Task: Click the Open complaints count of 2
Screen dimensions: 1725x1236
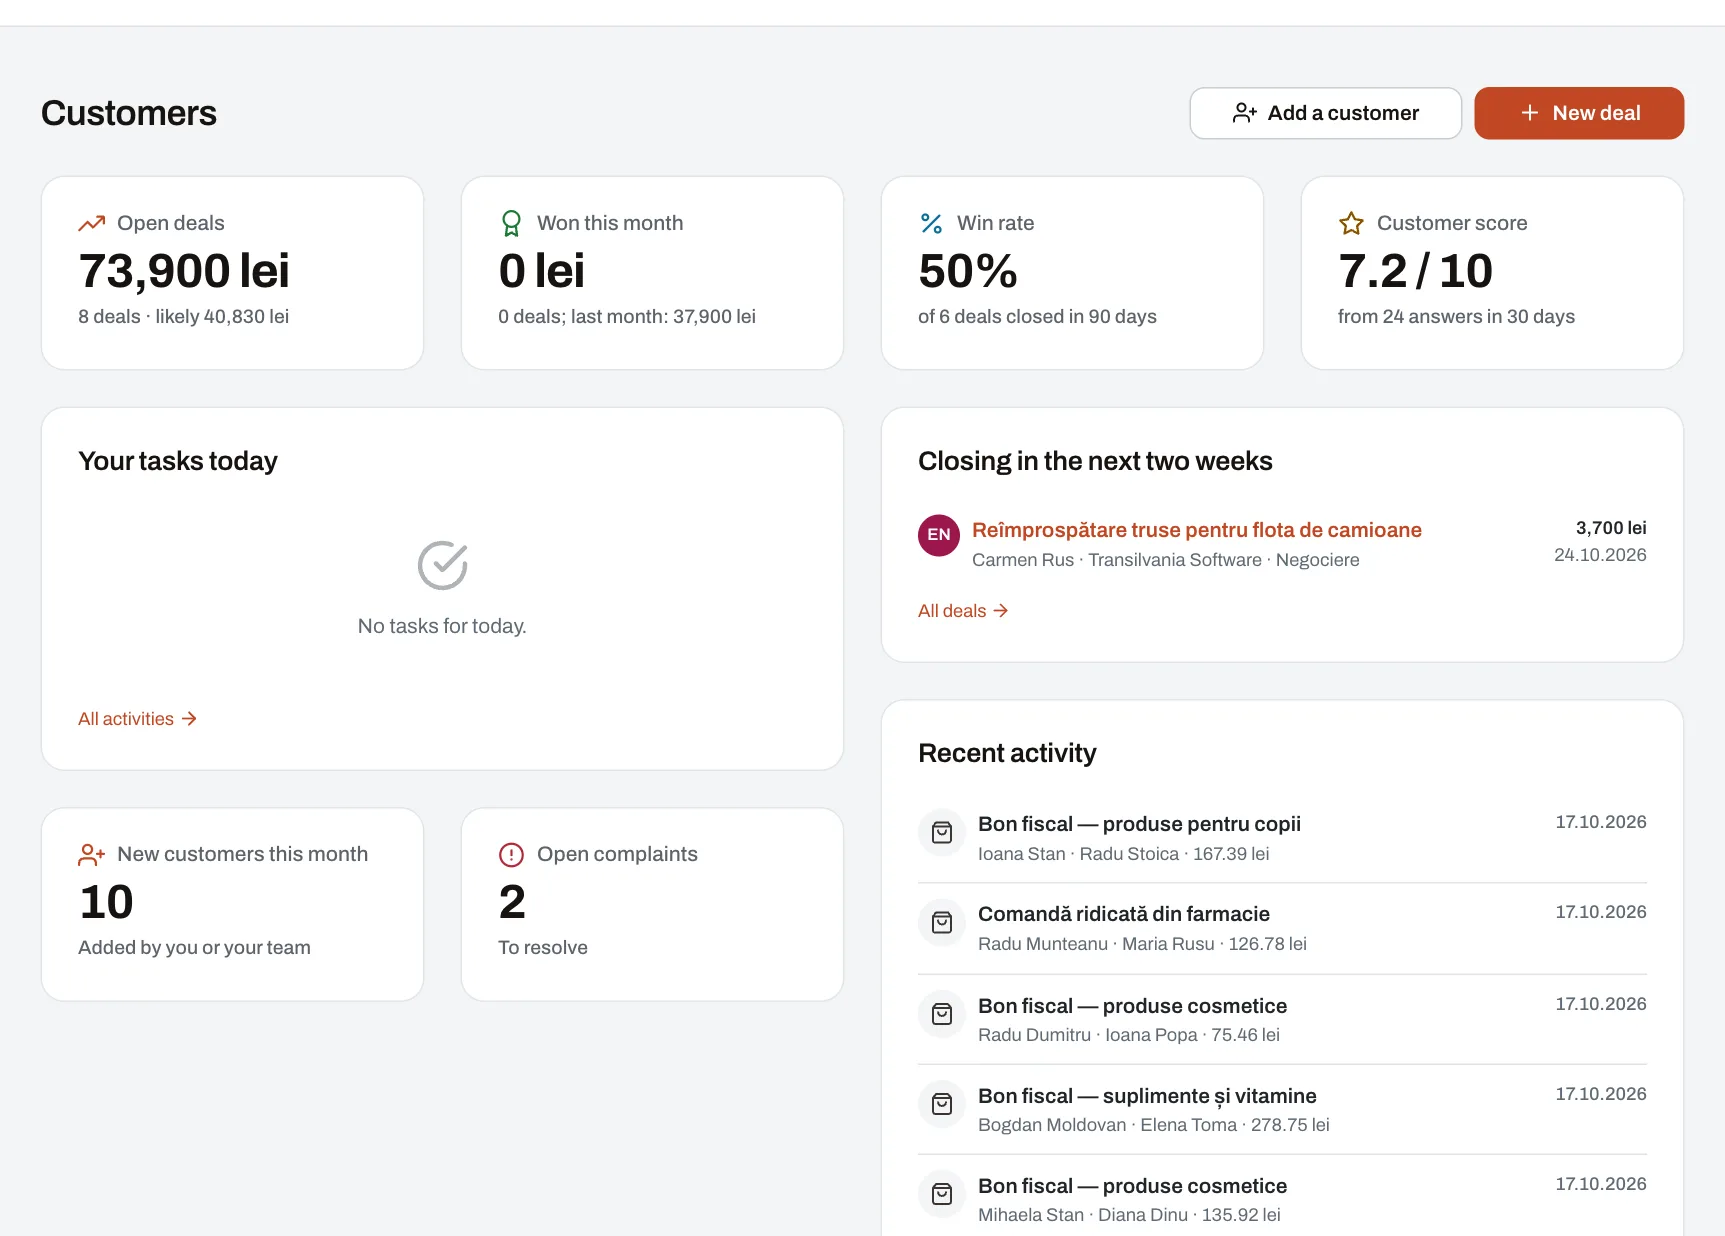Action: tap(512, 902)
